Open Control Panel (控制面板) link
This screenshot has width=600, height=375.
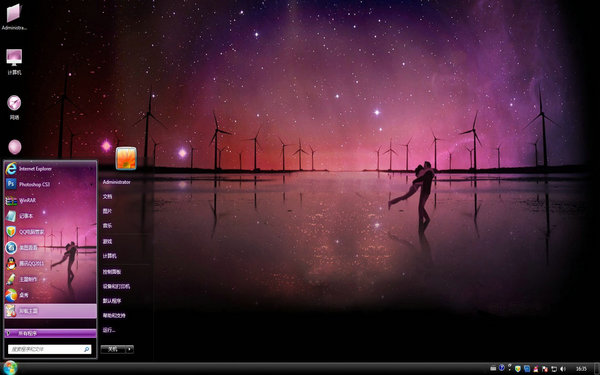(x=112, y=272)
